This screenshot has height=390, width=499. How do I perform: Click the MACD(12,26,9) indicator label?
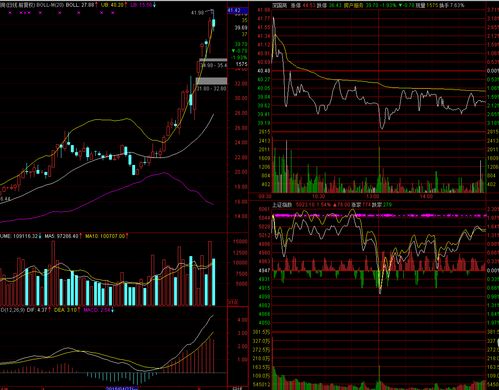pyautogui.click(x=12, y=310)
